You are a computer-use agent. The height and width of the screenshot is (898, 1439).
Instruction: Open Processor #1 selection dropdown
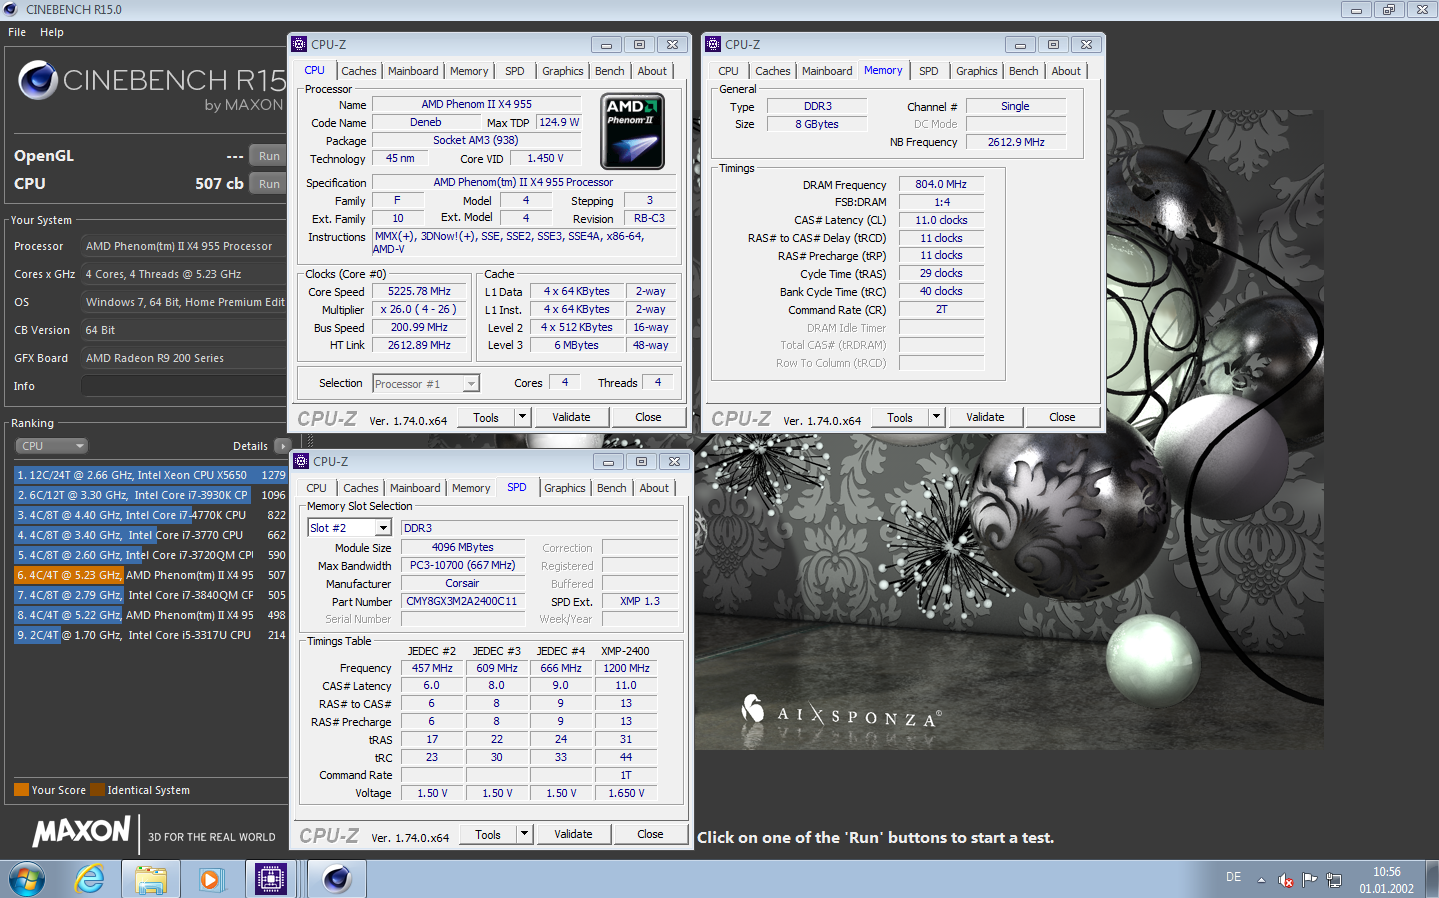(x=426, y=383)
